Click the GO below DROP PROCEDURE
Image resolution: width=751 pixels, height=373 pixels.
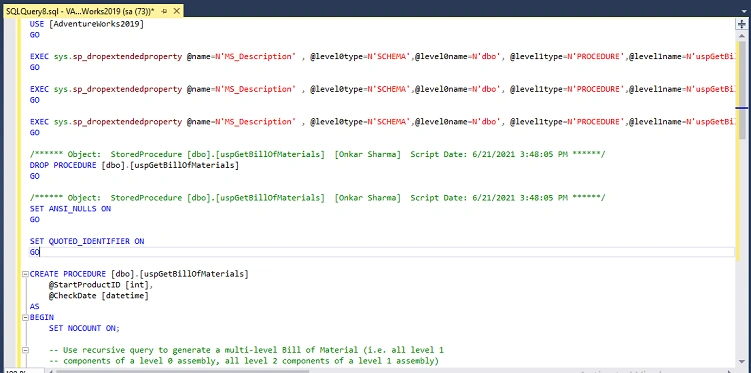[34, 176]
